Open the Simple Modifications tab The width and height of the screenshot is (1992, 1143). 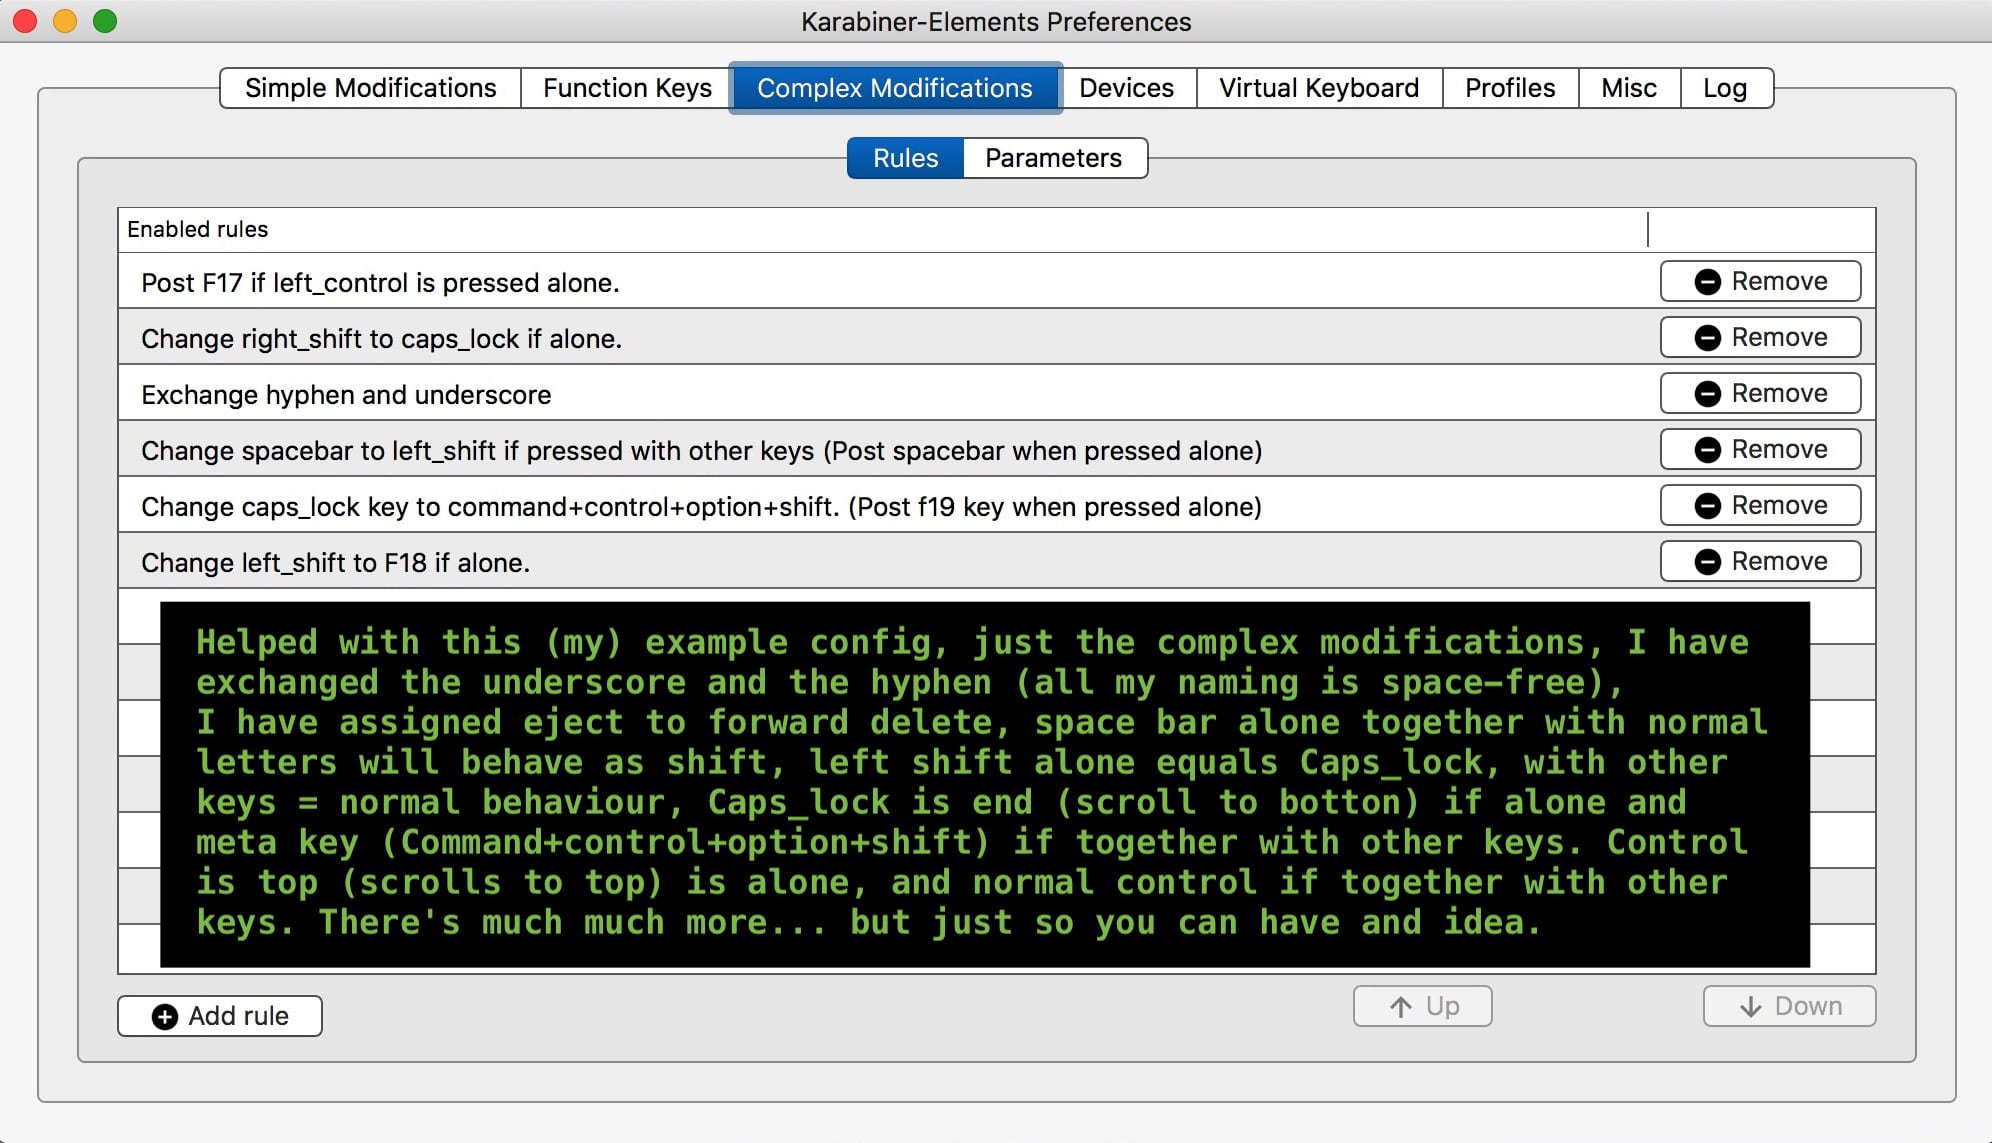click(x=370, y=88)
